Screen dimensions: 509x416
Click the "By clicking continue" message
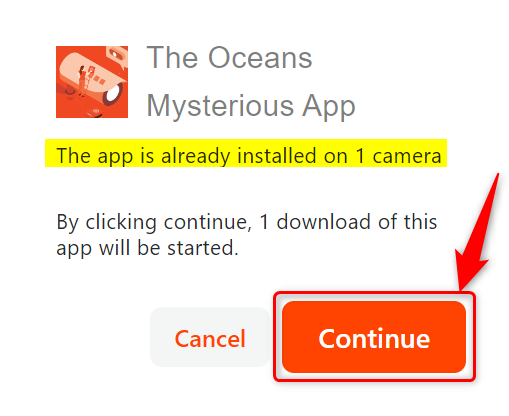click(247, 235)
